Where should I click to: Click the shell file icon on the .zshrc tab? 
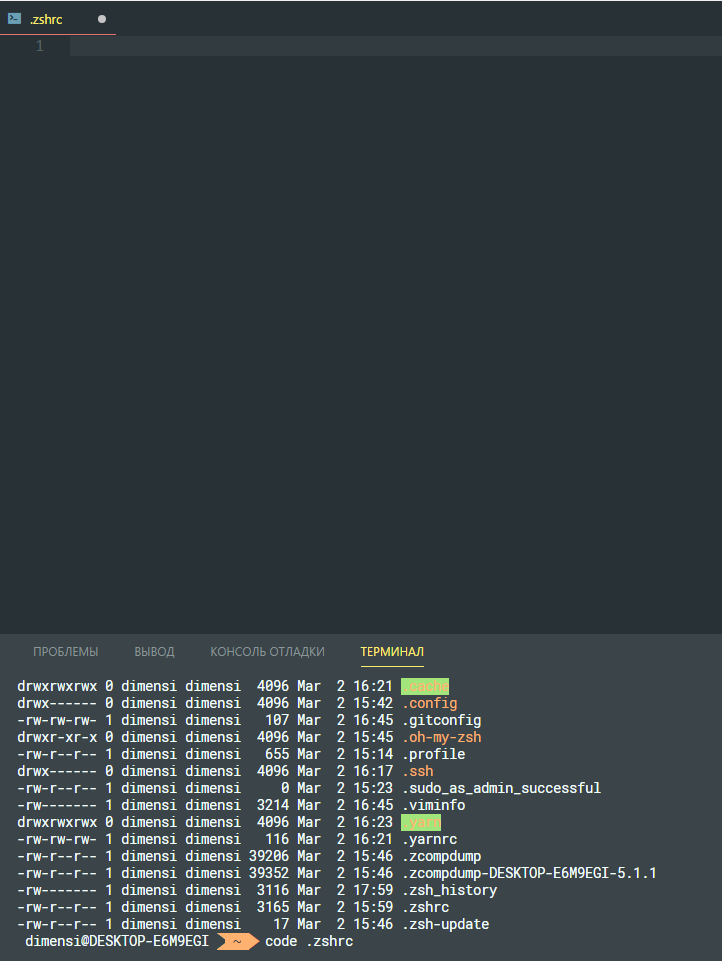(x=14, y=18)
